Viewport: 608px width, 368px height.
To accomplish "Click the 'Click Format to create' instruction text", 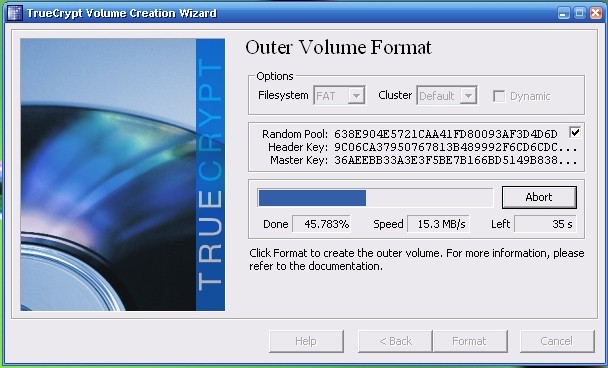I will (416, 260).
